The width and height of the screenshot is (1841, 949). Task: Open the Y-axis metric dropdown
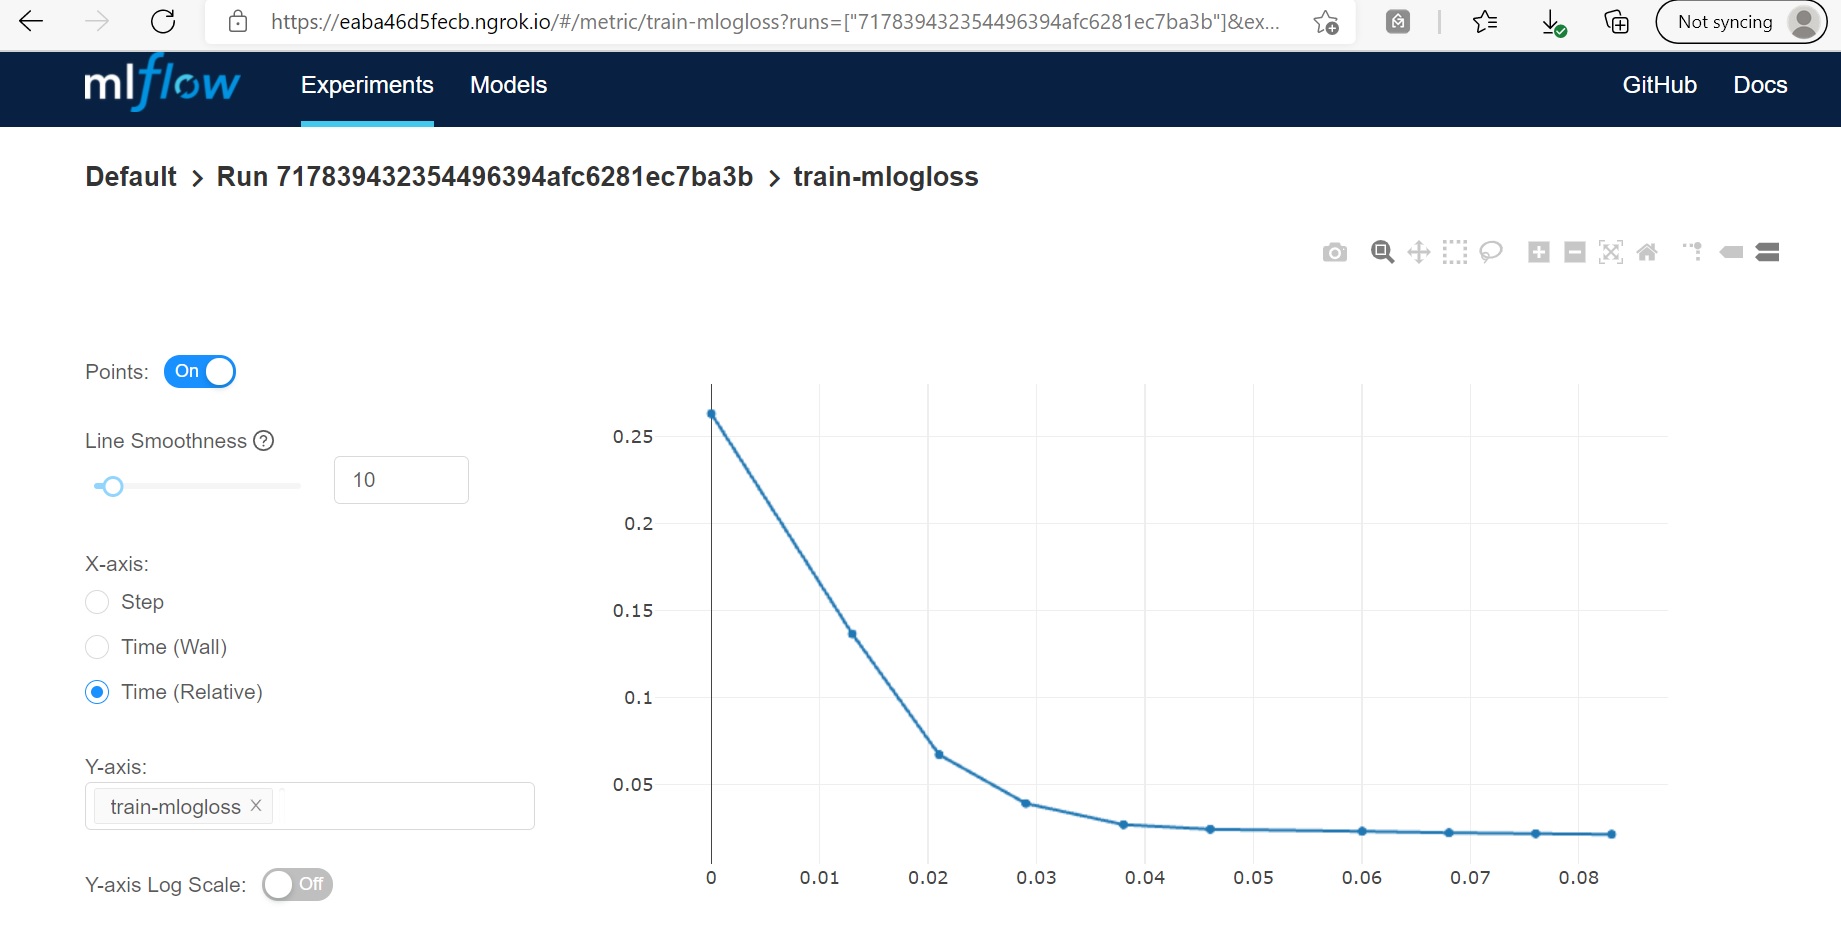point(310,806)
